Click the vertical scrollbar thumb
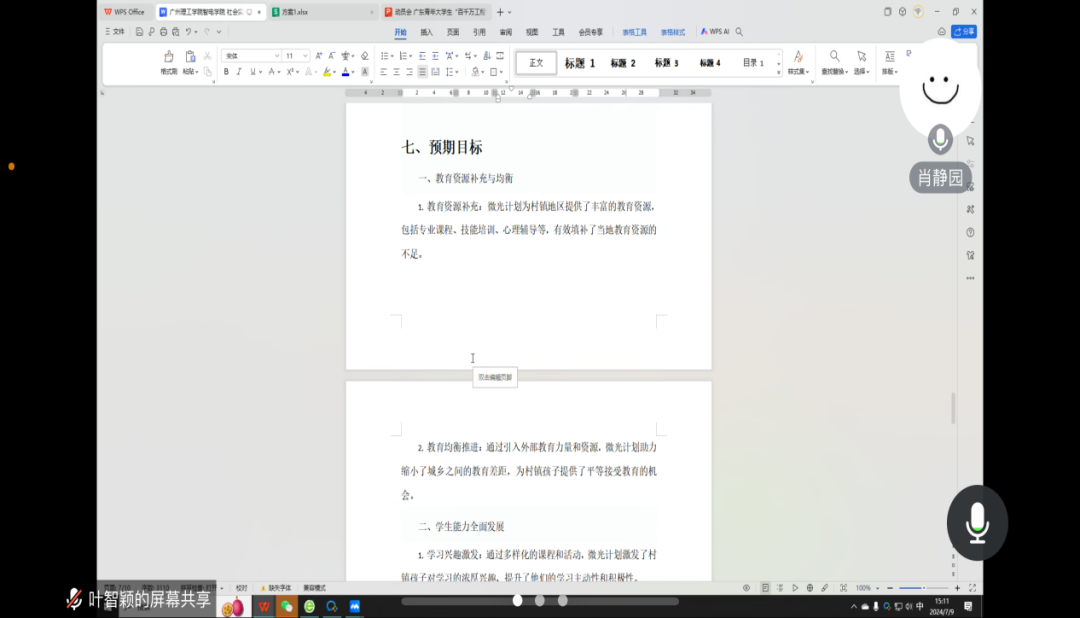 pos(953,408)
